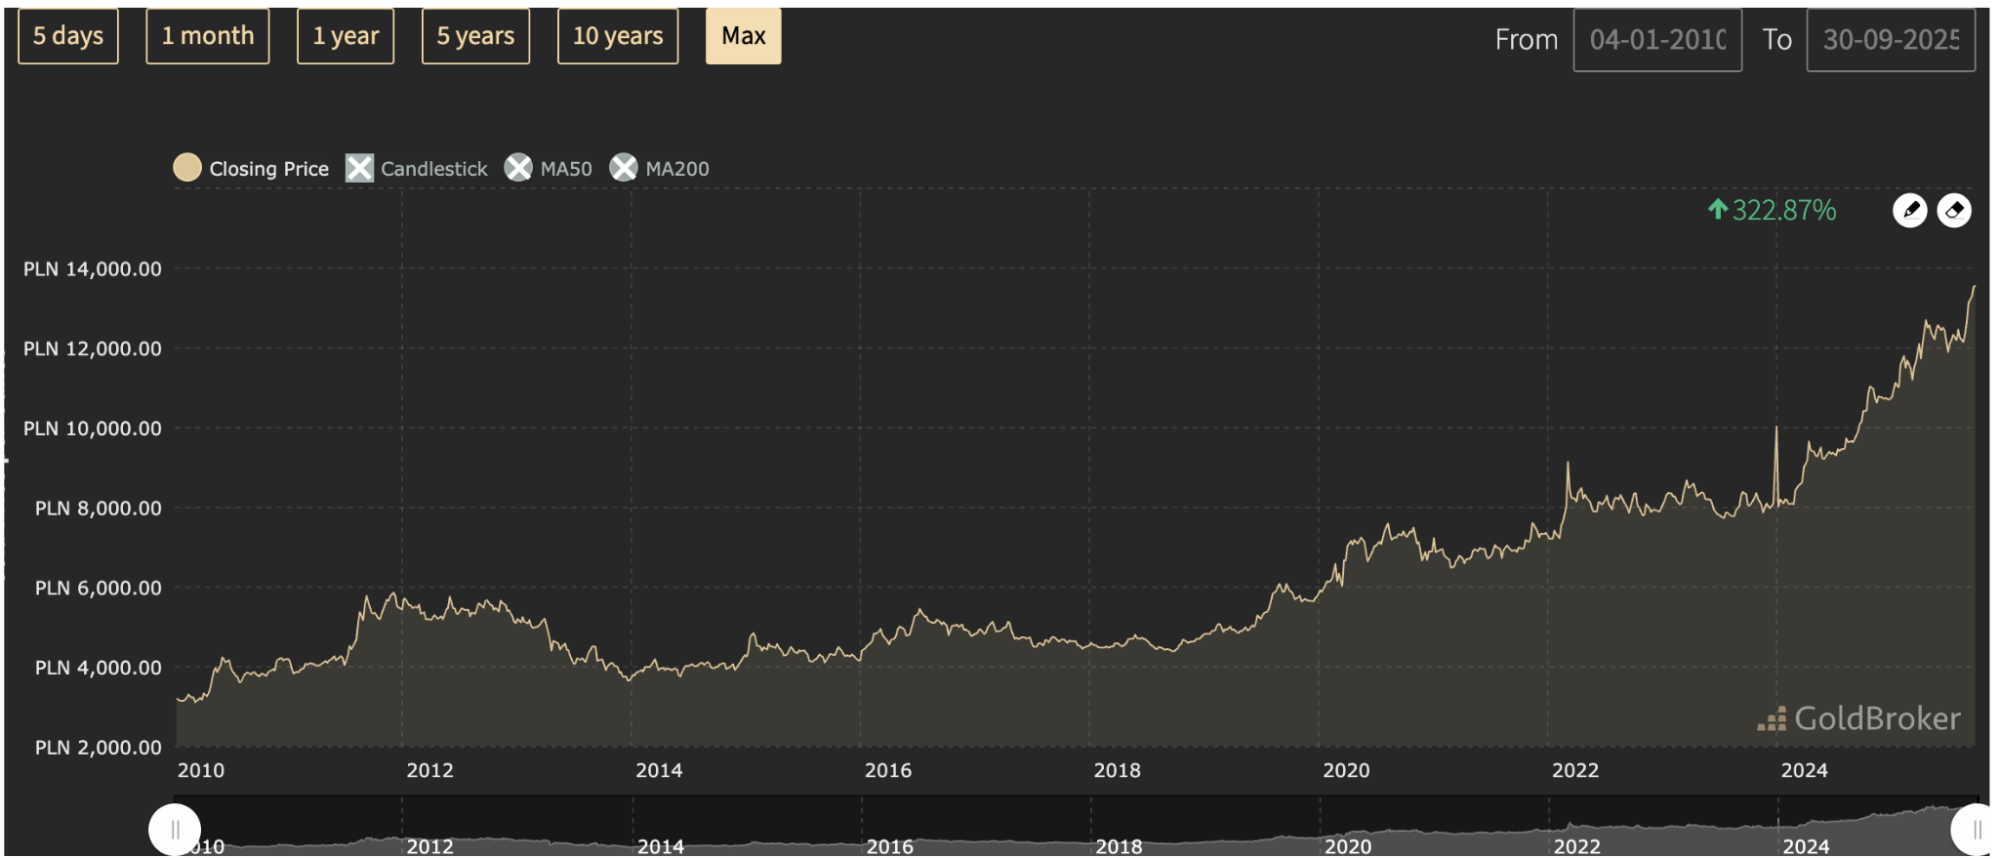Click the right range slider handle
The height and width of the screenshot is (860, 1999).
[x=1975, y=830]
